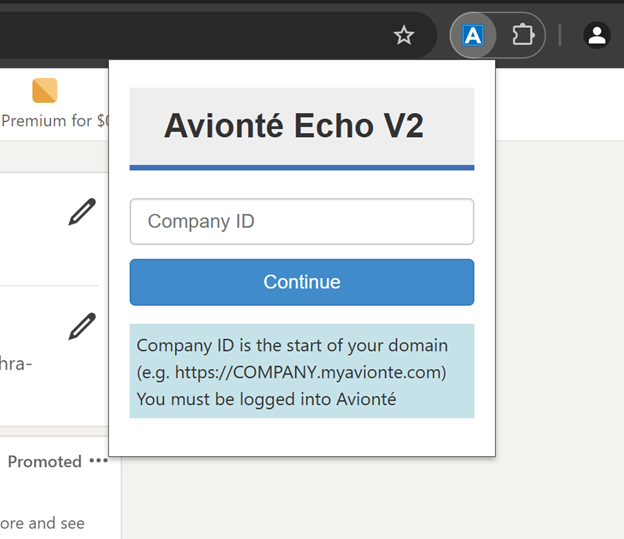Image resolution: width=624 pixels, height=539 pixels.
Task: Bookmark this page with the star icon
Action: (404, 36)
